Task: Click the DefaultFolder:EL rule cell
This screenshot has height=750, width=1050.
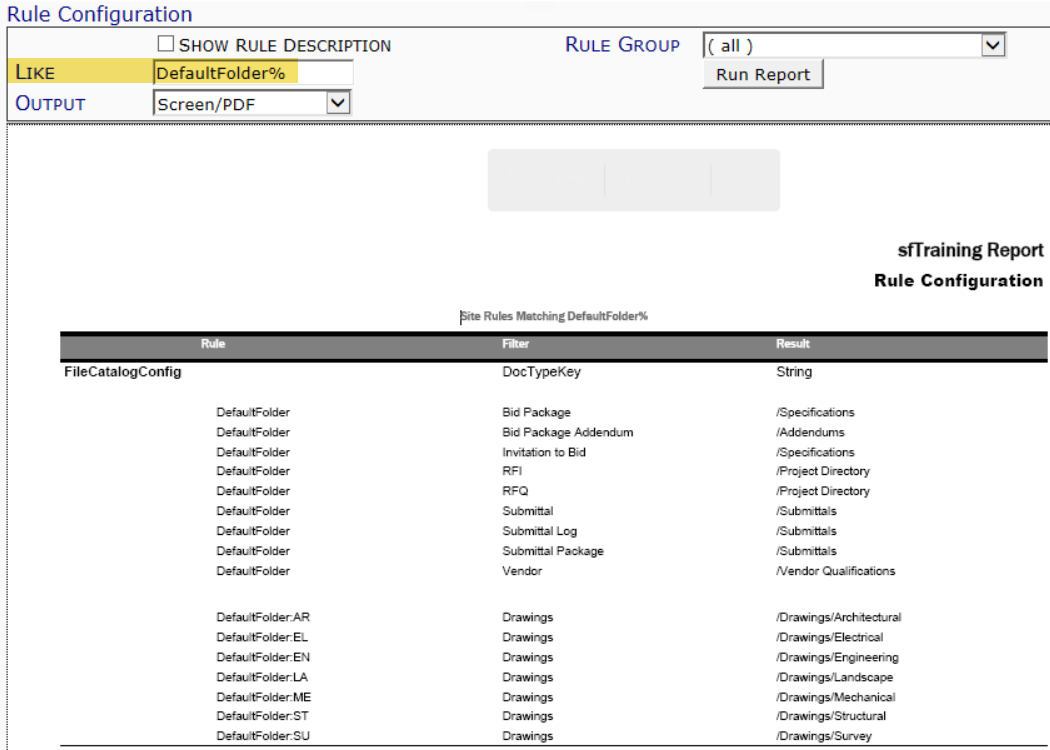Action: point(262,638)
